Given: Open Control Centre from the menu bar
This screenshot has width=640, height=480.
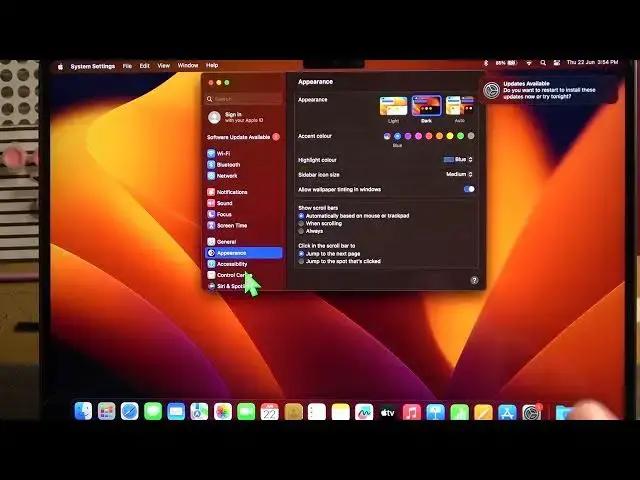Looking at the screenshot, I should pos(557,63).
